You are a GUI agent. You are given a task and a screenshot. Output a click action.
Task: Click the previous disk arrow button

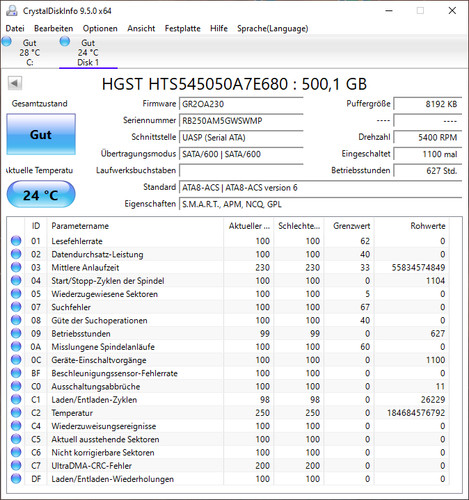15,83
